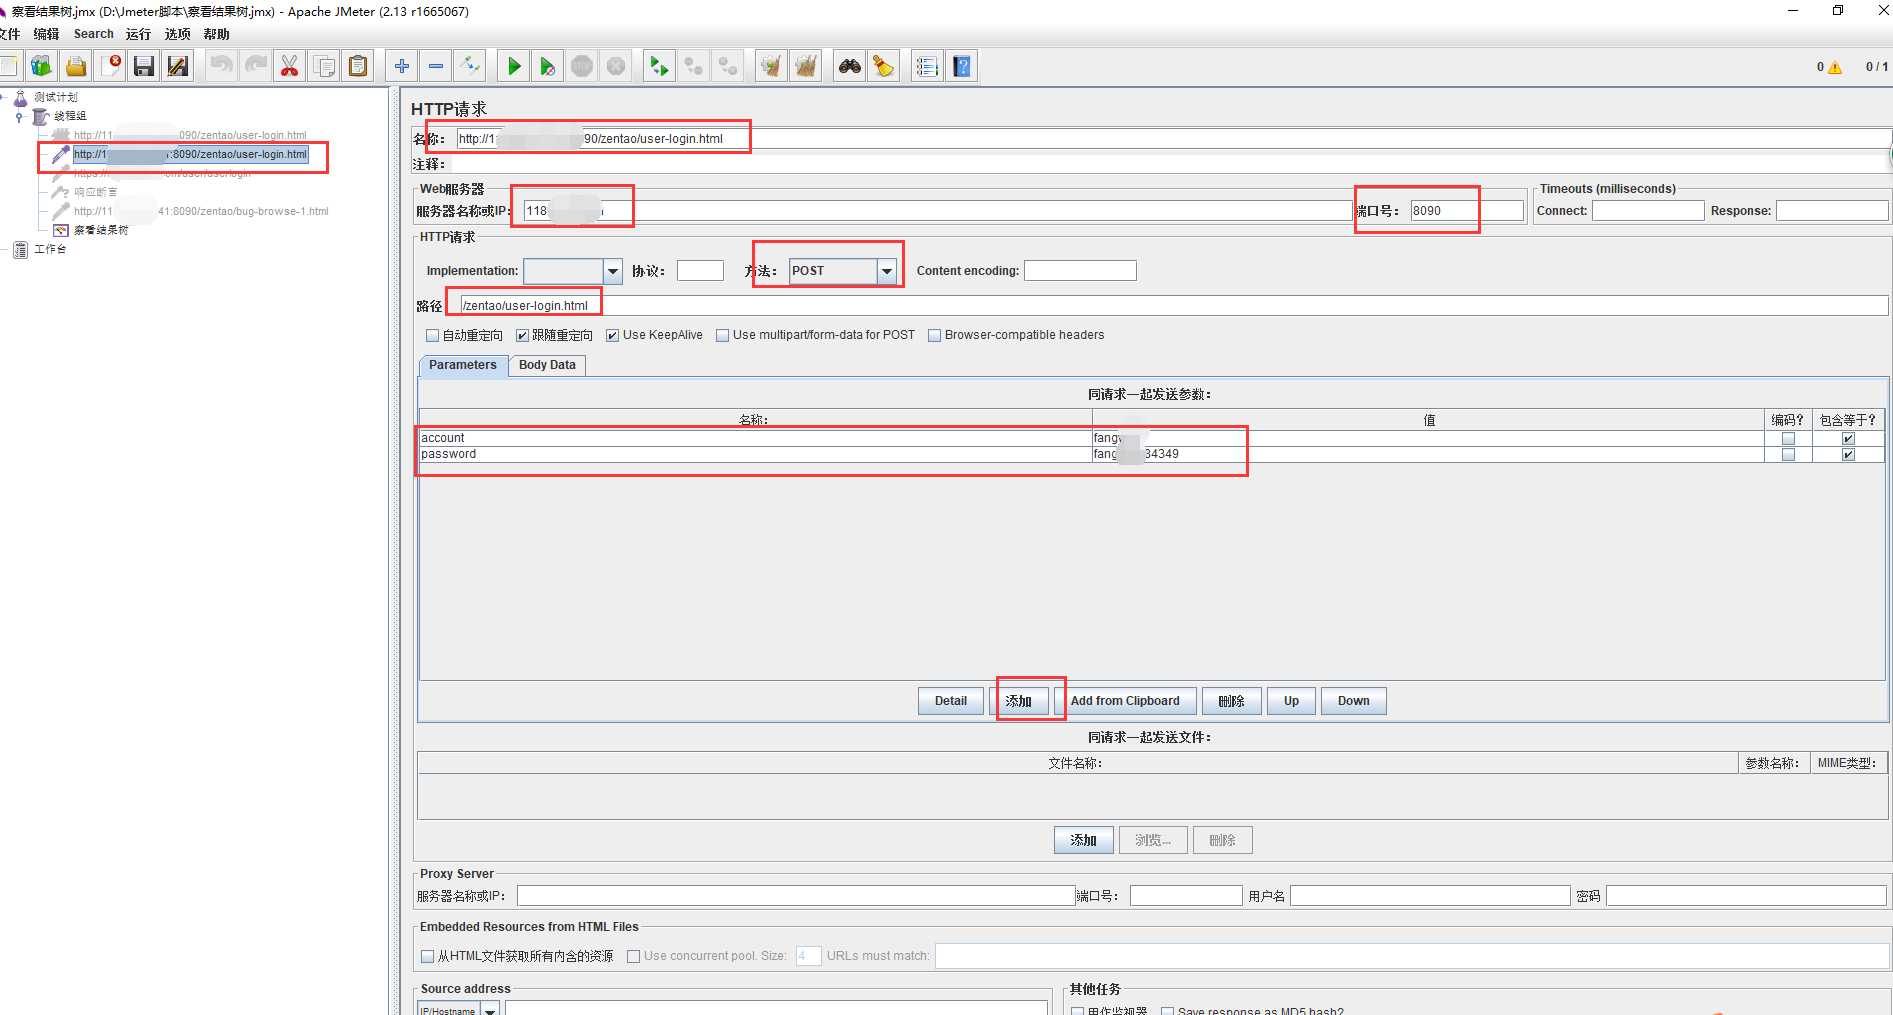The height and width of the screenshot is (1015, 1893).
Task: Click the Paste clipboard icon
Action: (x=358, y=67)
